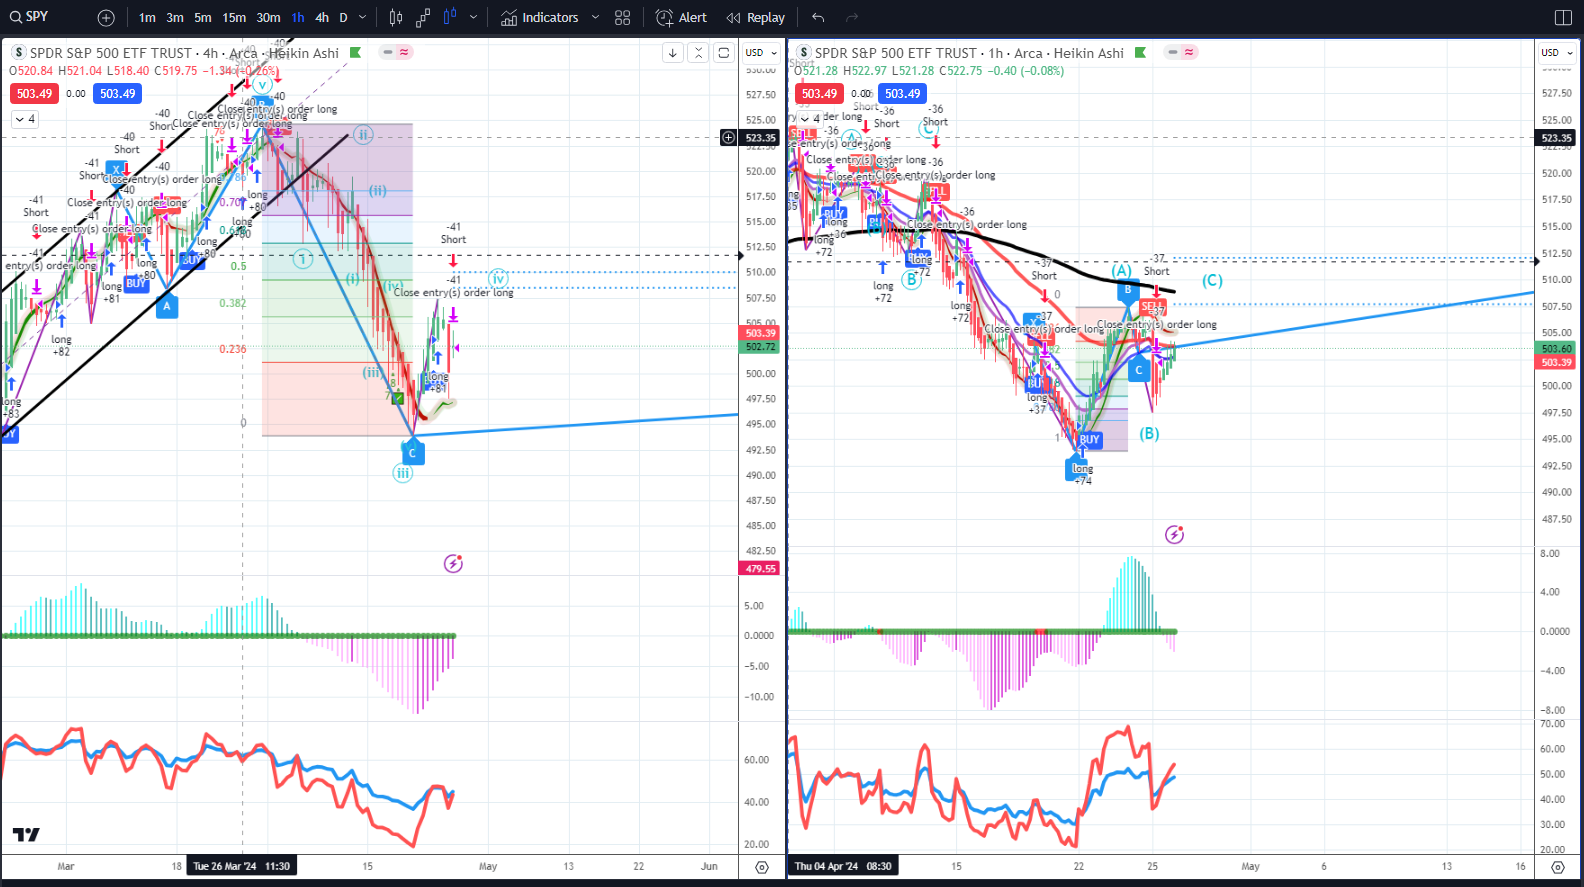1584x887 pixels.
Task: Click the left chart's green flag icon
Action: tap(355, 52)
